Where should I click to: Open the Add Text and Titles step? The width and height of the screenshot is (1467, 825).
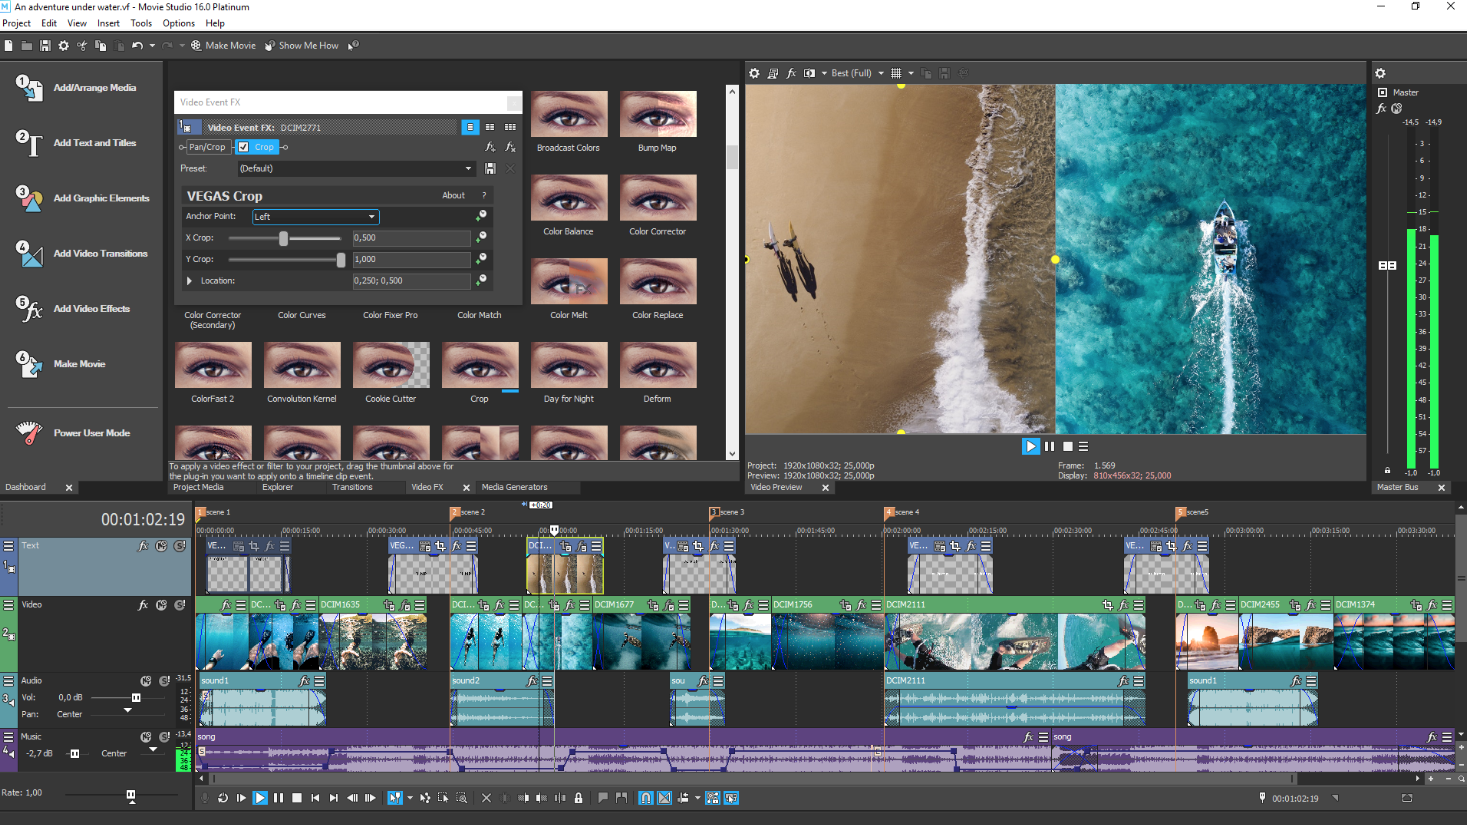29,144
